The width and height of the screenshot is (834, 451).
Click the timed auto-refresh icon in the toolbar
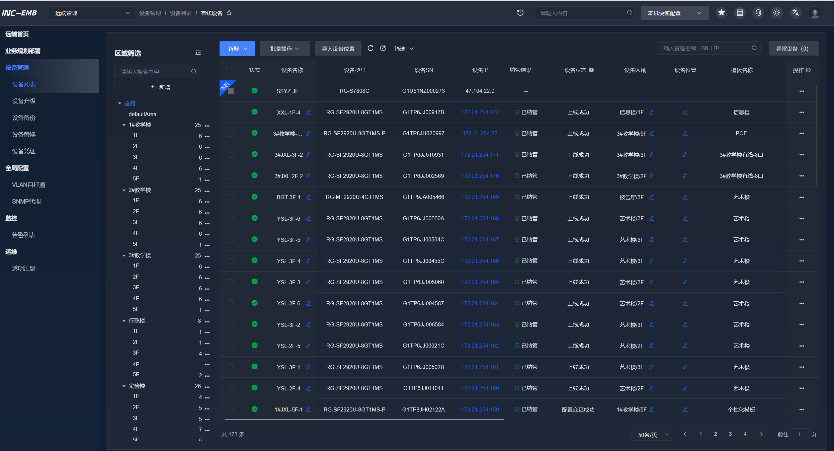tap(383, 48)
